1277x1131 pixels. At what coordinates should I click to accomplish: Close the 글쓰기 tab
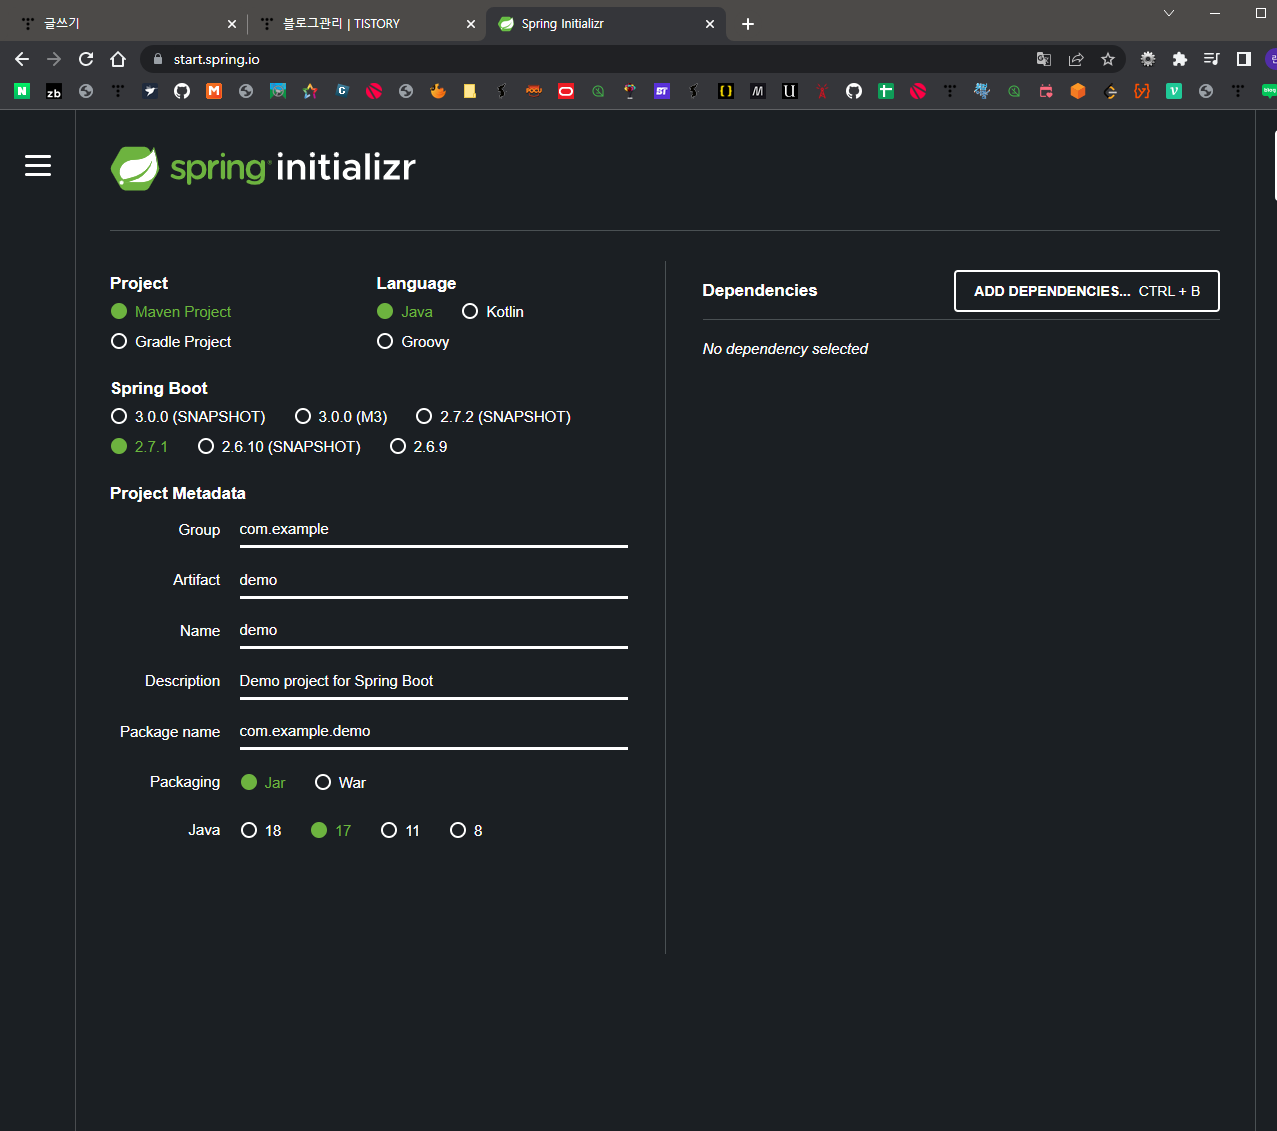[232, 24]
